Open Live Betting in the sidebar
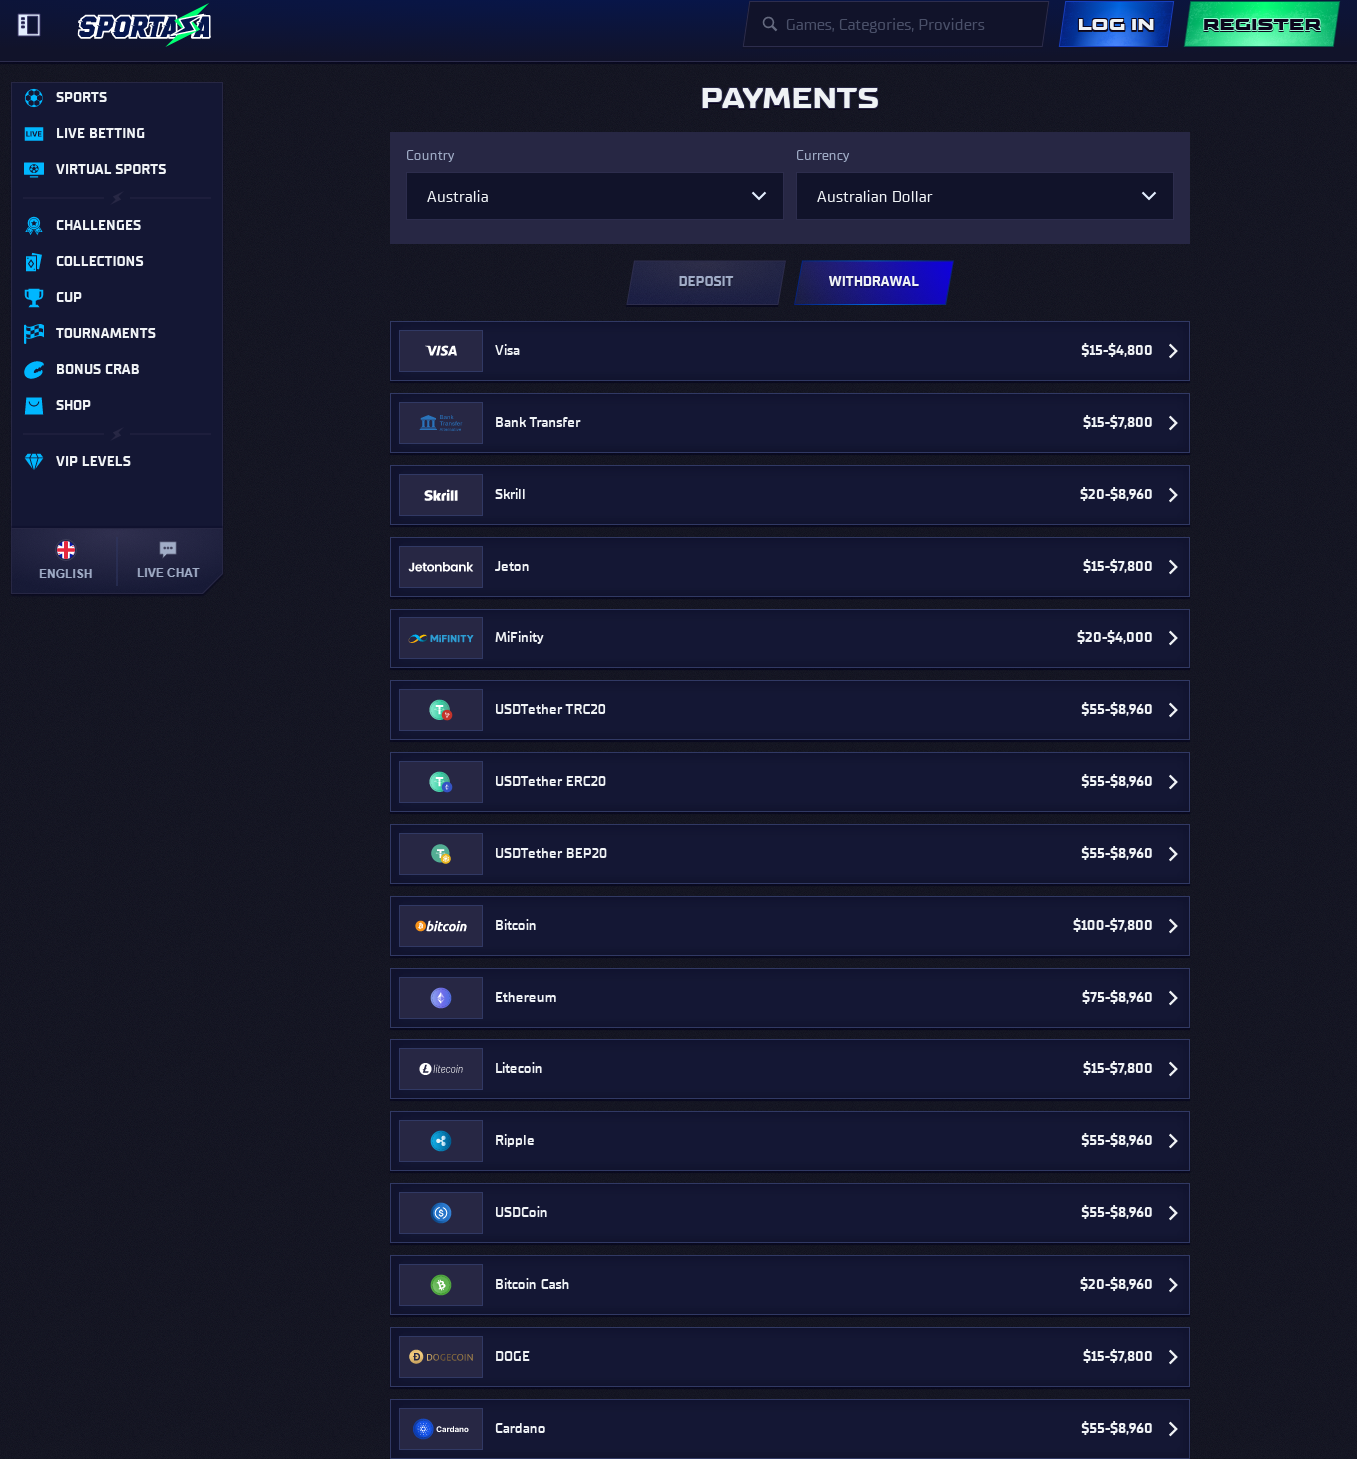Screen dimensions: 1357x1459 tap(100, 134)
